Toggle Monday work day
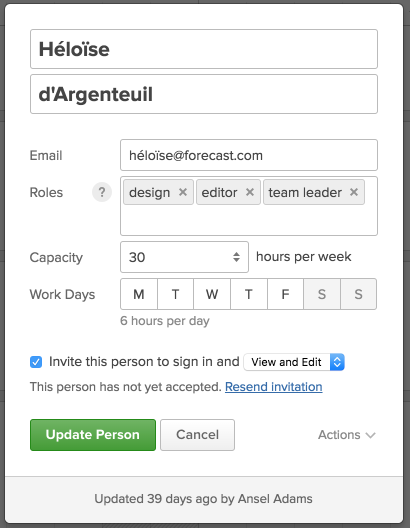410x528 pixels. 139,294
